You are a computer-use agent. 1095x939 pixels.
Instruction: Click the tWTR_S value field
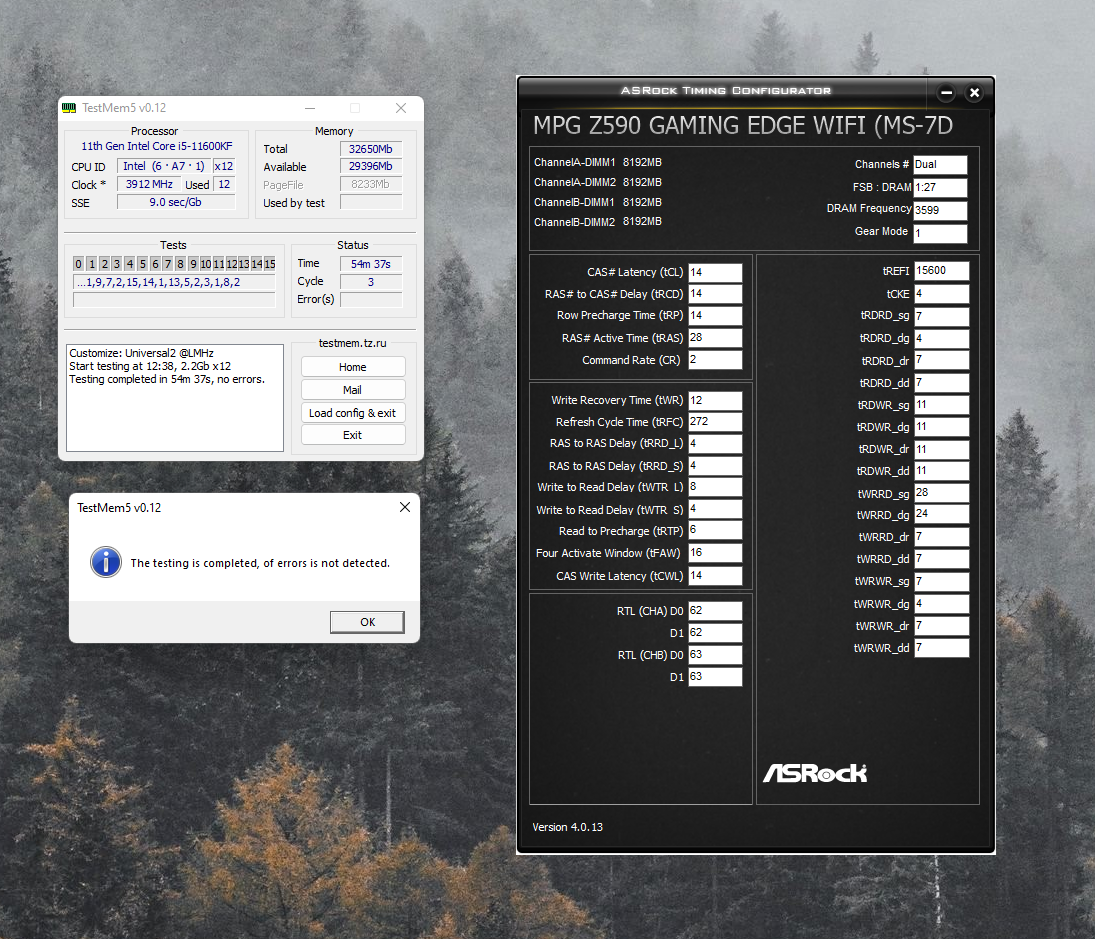tap(715, 510)
